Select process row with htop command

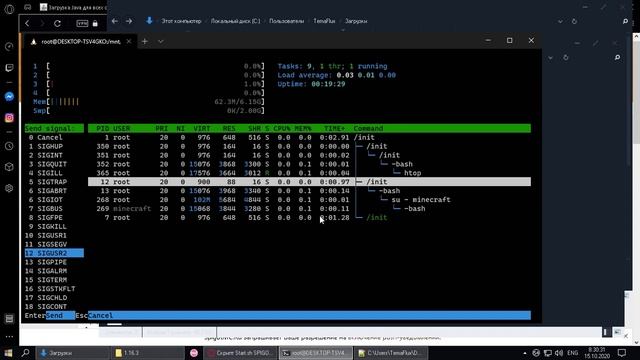point(309,173)
